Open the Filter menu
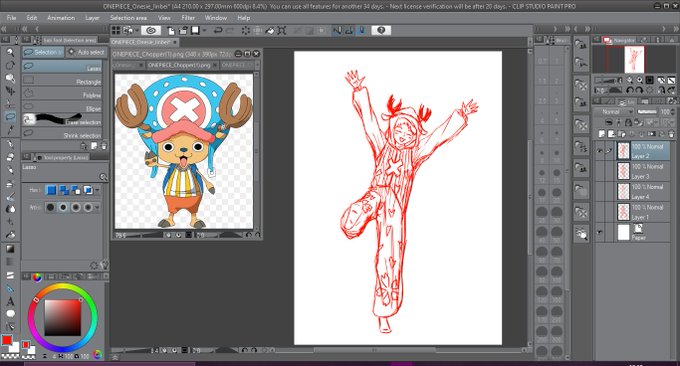Image resolution: width=680 pixels, height=366 pixels. (x=188, y=18)
